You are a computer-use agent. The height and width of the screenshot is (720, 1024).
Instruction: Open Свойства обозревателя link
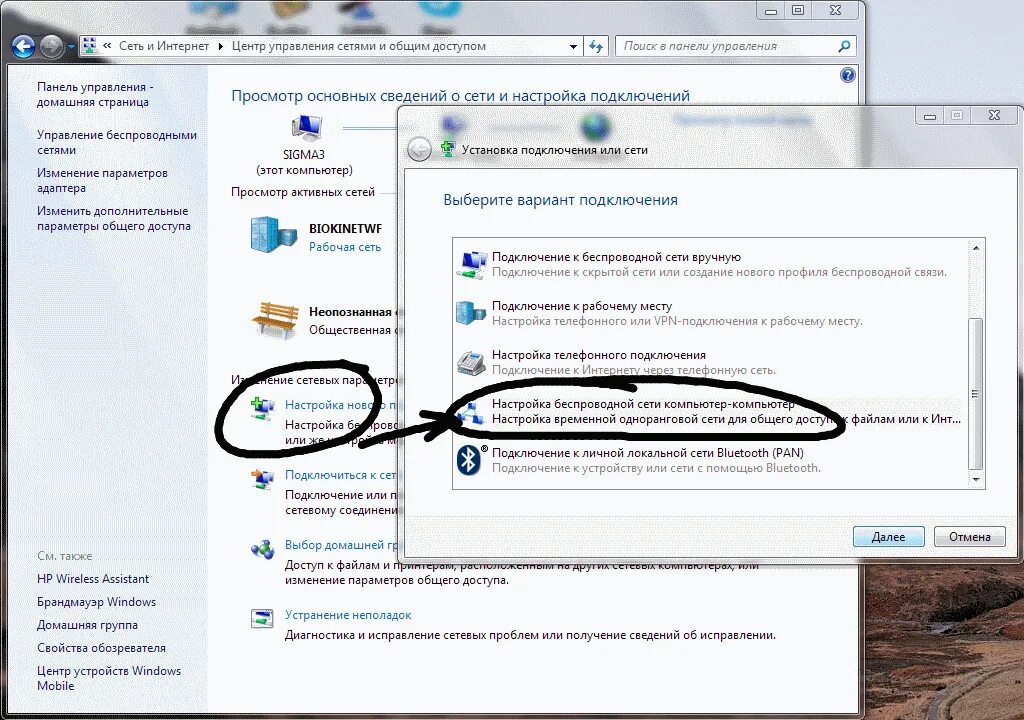[101, 647]
